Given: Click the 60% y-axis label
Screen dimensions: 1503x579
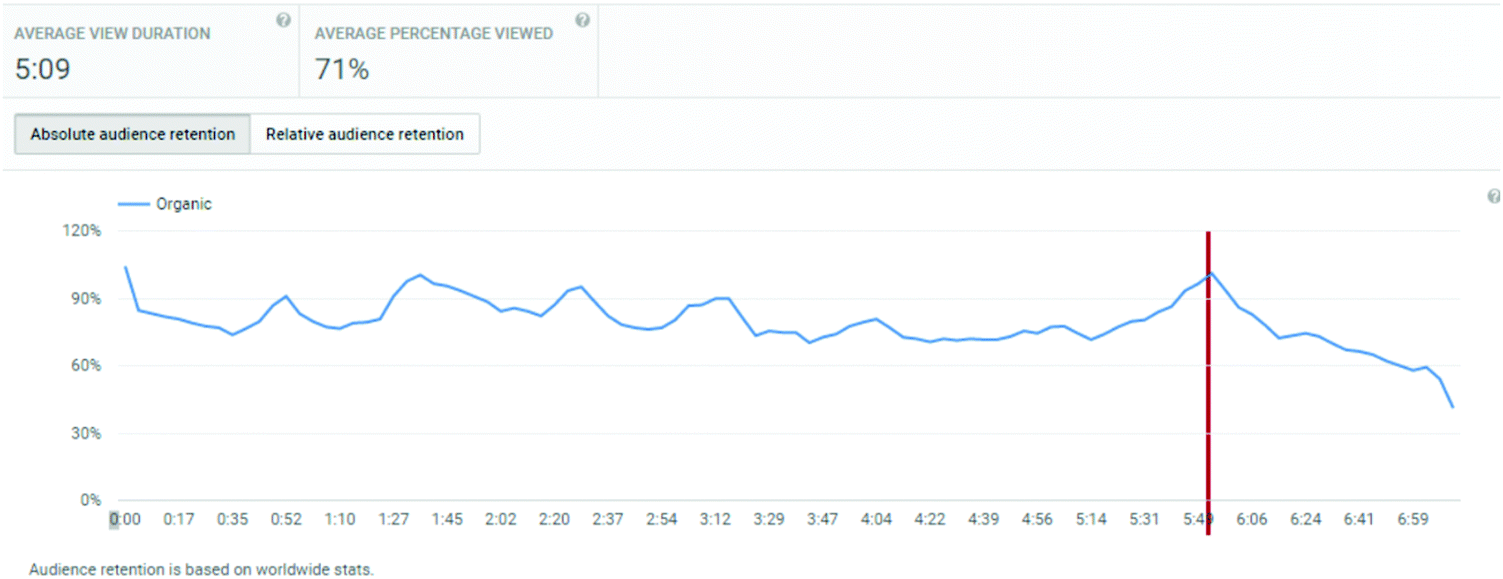Looking at the screenshot, I should click(86, 365).
